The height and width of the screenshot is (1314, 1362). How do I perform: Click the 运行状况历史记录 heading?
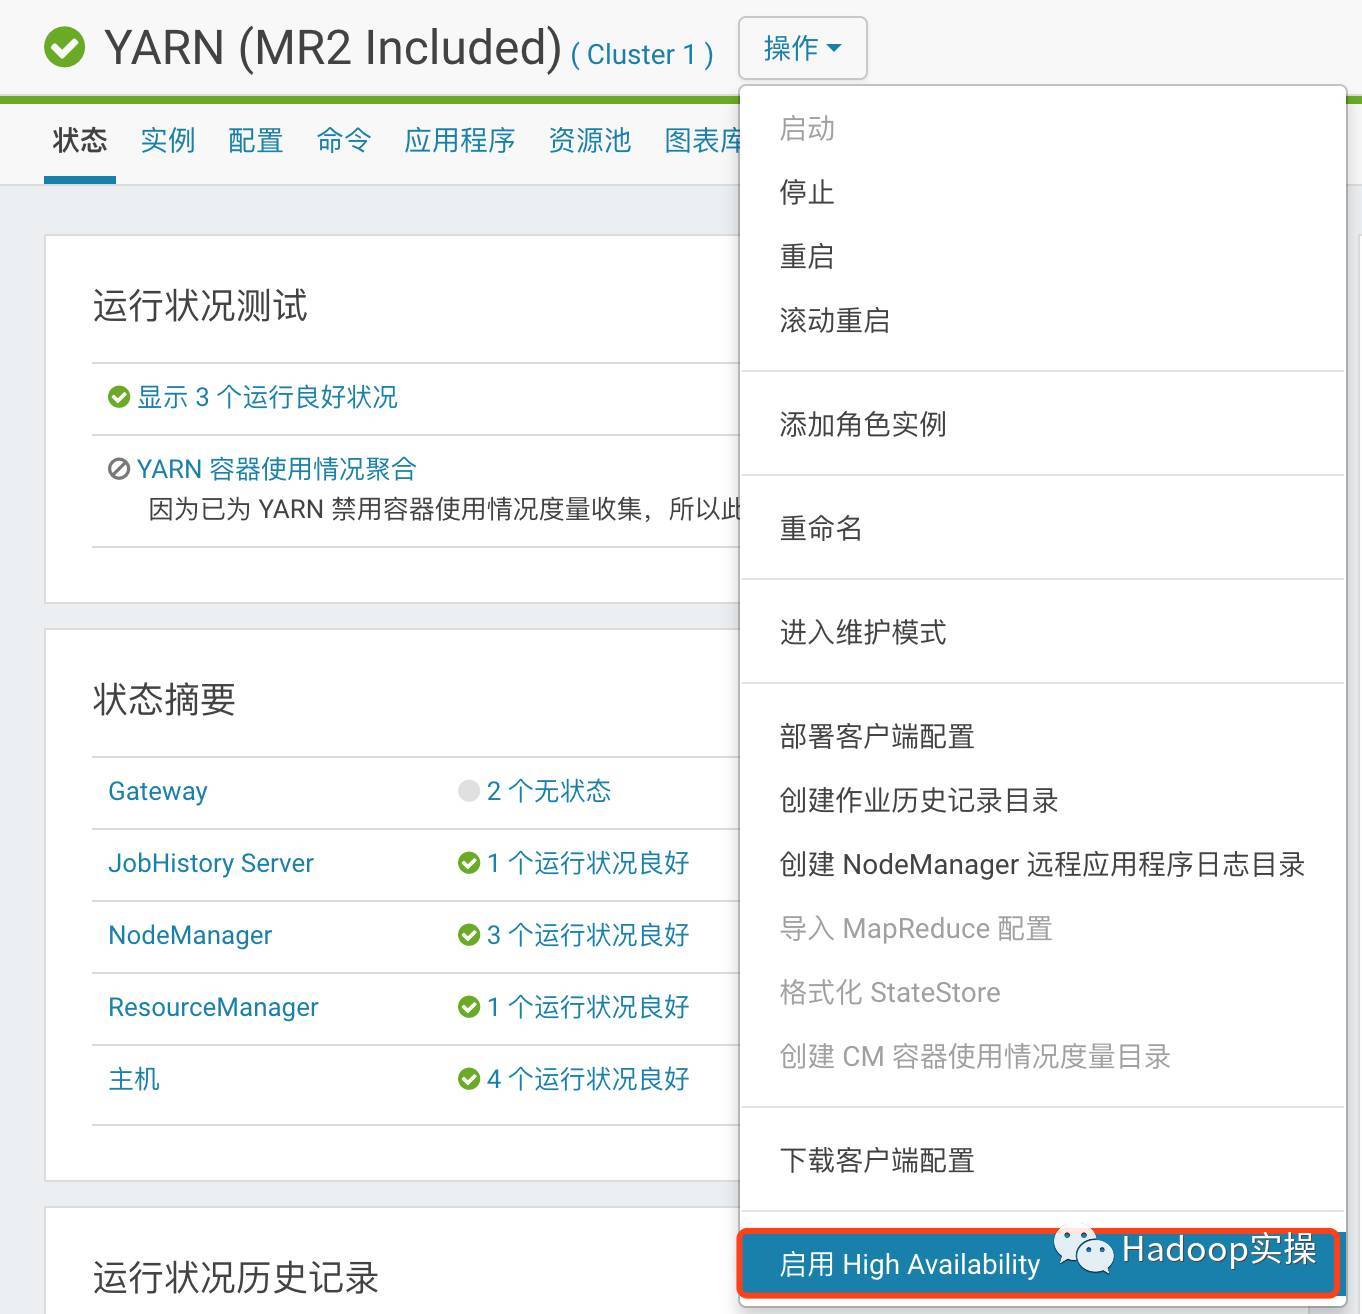[x=236, y=1278]
